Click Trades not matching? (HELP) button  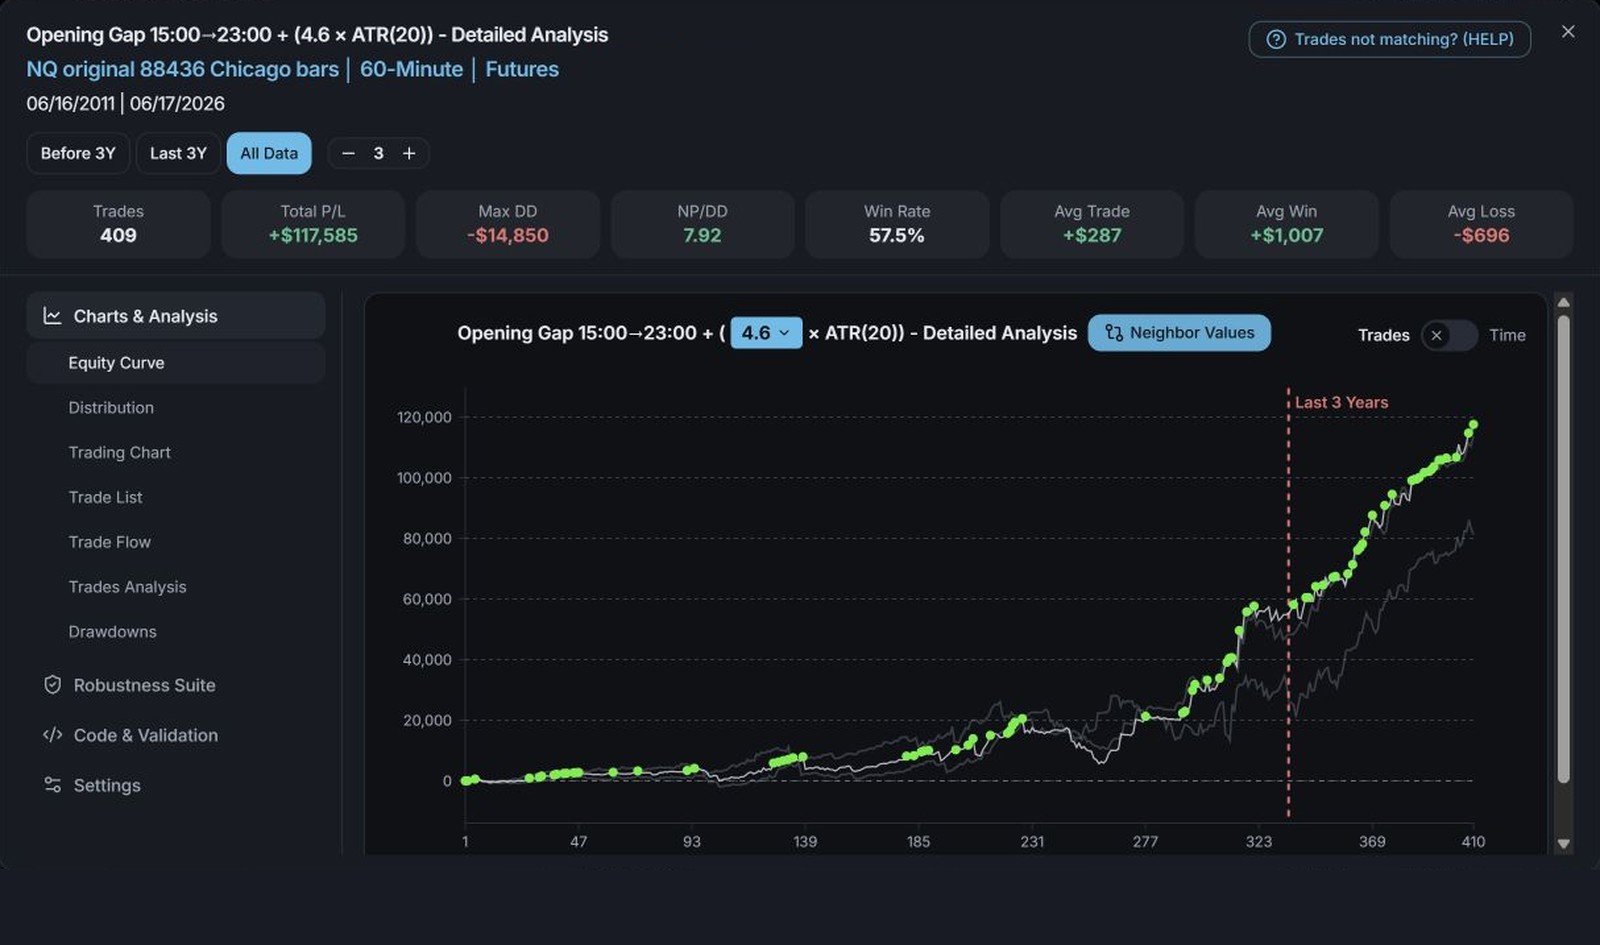[1390, 39]
